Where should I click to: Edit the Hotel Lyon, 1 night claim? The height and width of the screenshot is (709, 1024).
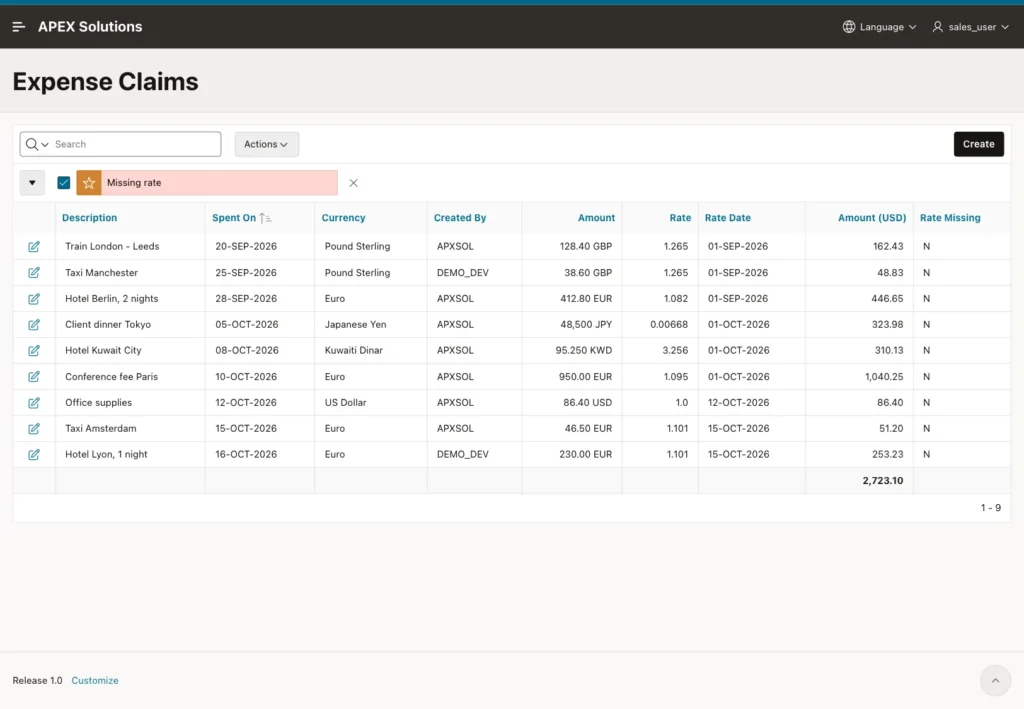34,454
